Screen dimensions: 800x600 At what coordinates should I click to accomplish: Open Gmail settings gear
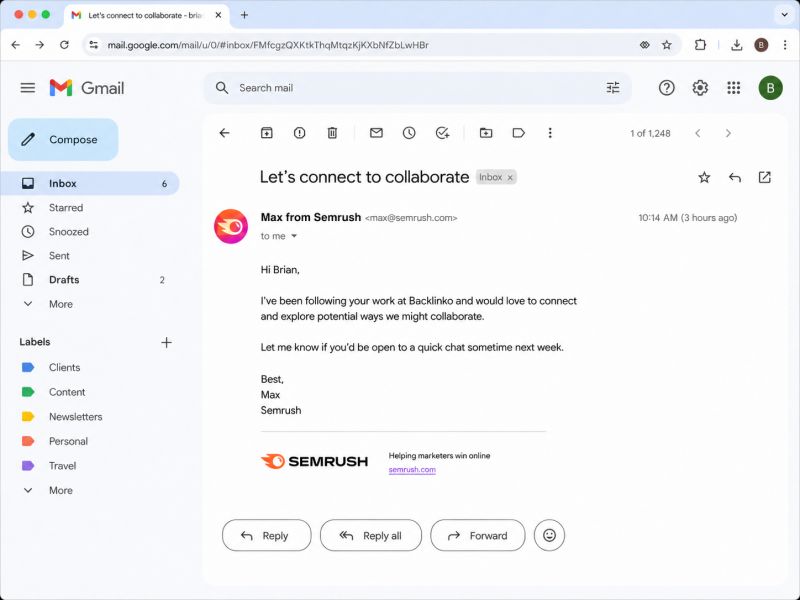[x=700, y=88]
